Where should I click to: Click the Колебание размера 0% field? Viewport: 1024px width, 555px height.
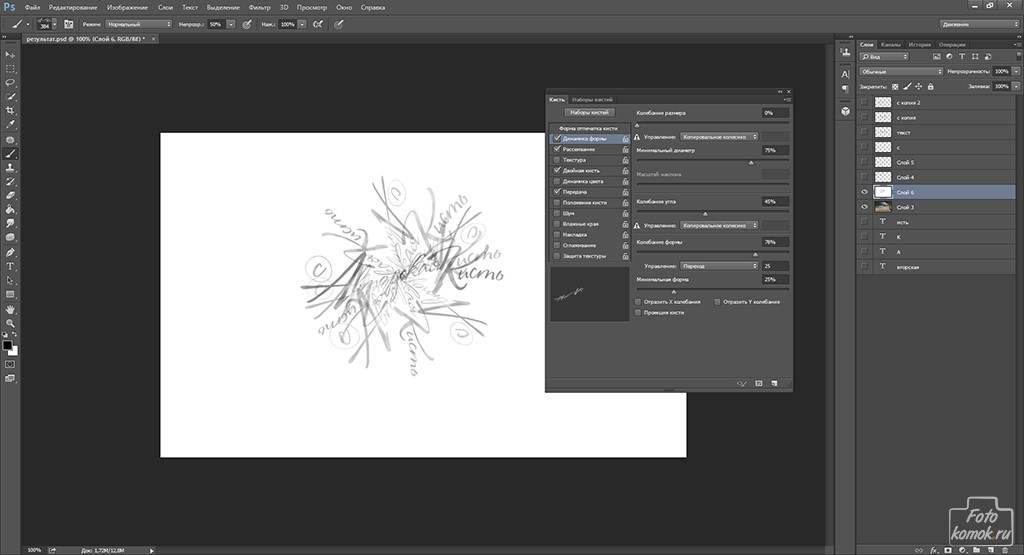click(x=775, y=113)
